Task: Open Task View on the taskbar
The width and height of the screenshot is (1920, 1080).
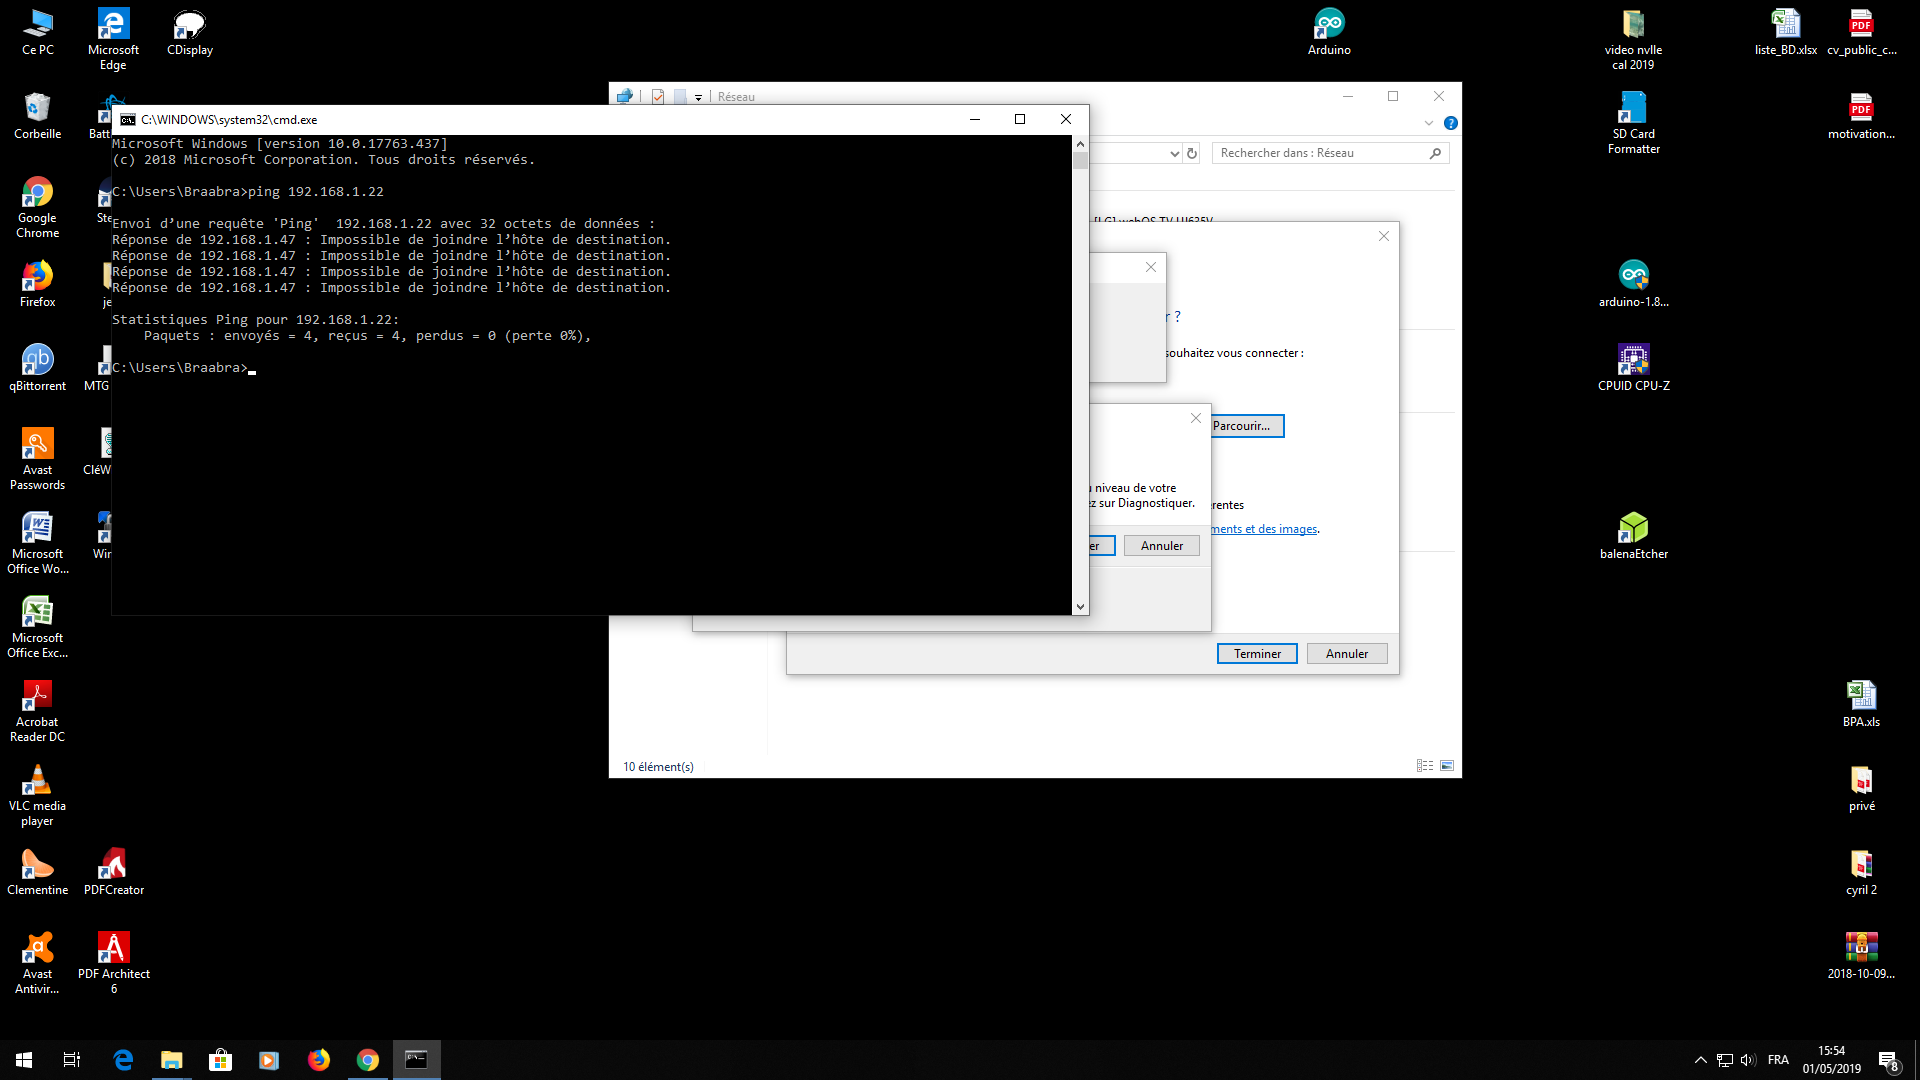Action: (x=72, y=1060)
